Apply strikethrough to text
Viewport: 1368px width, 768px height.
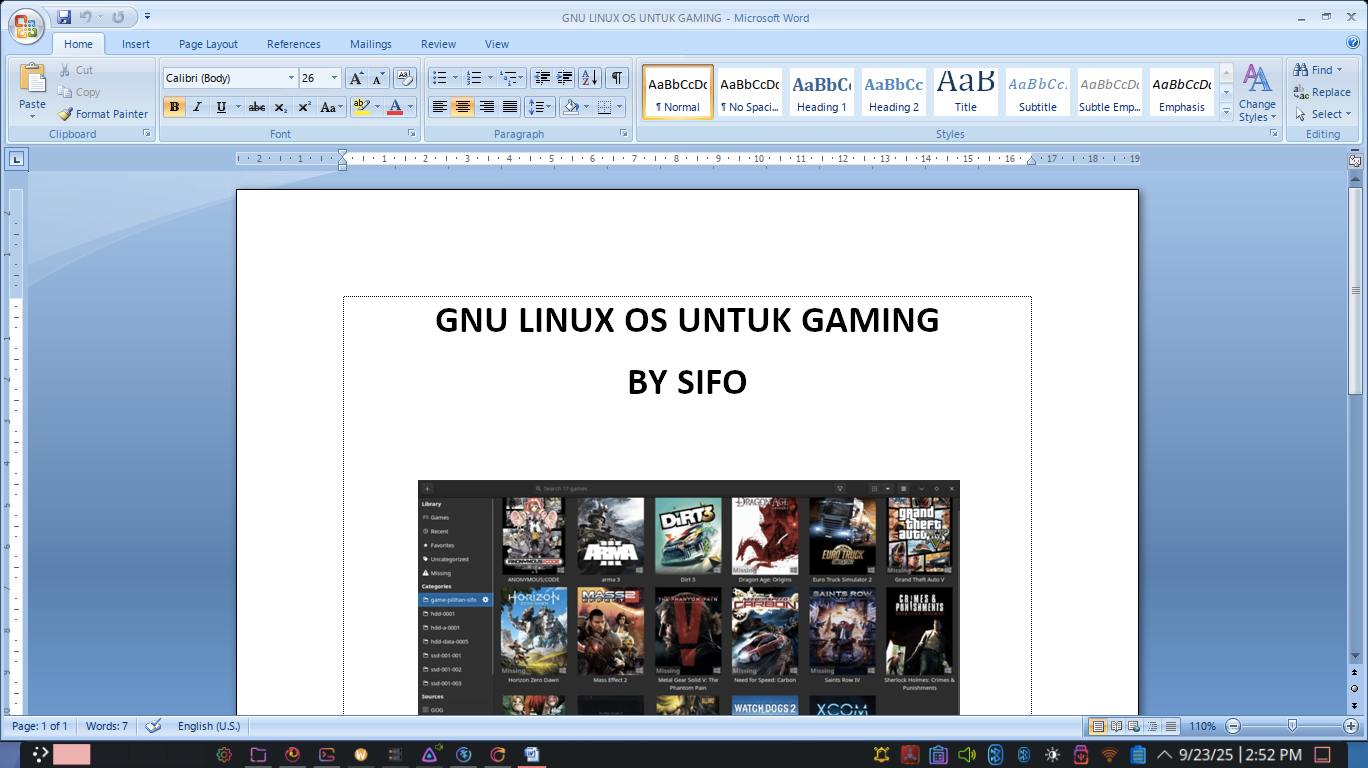click(257, 107)
